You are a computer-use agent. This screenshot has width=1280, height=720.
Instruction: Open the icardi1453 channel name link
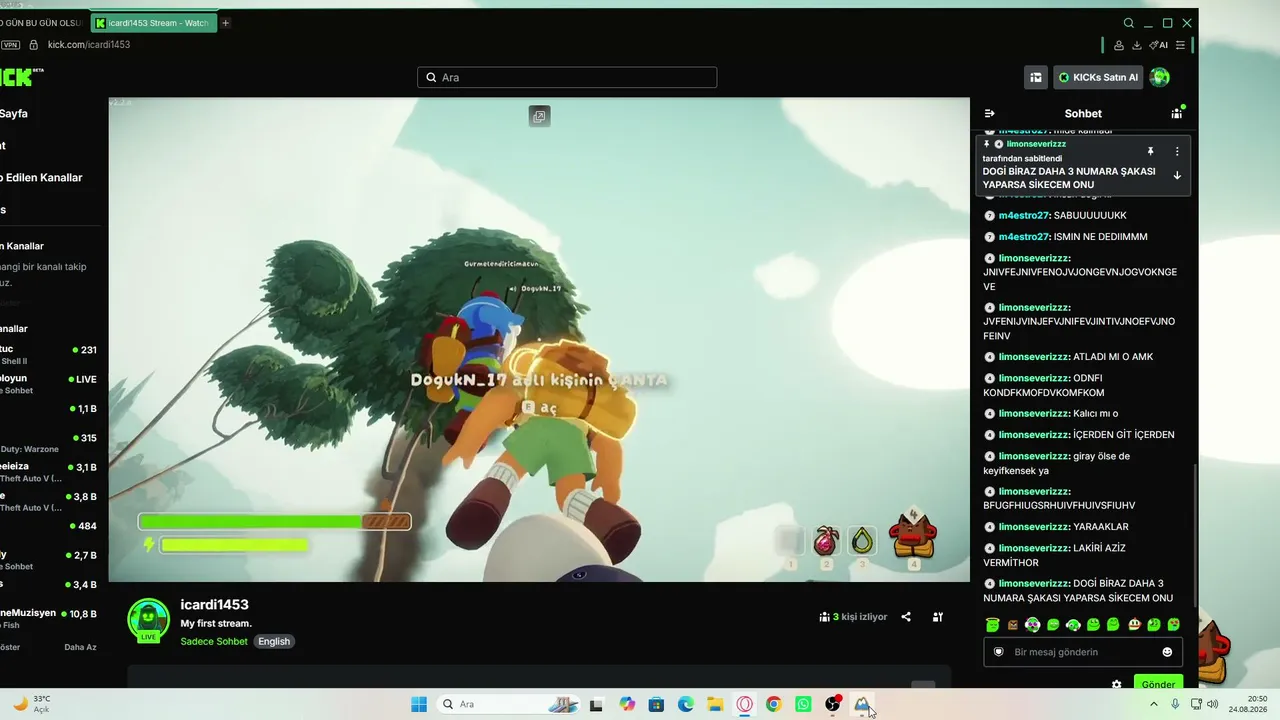[x=214, y=605]
